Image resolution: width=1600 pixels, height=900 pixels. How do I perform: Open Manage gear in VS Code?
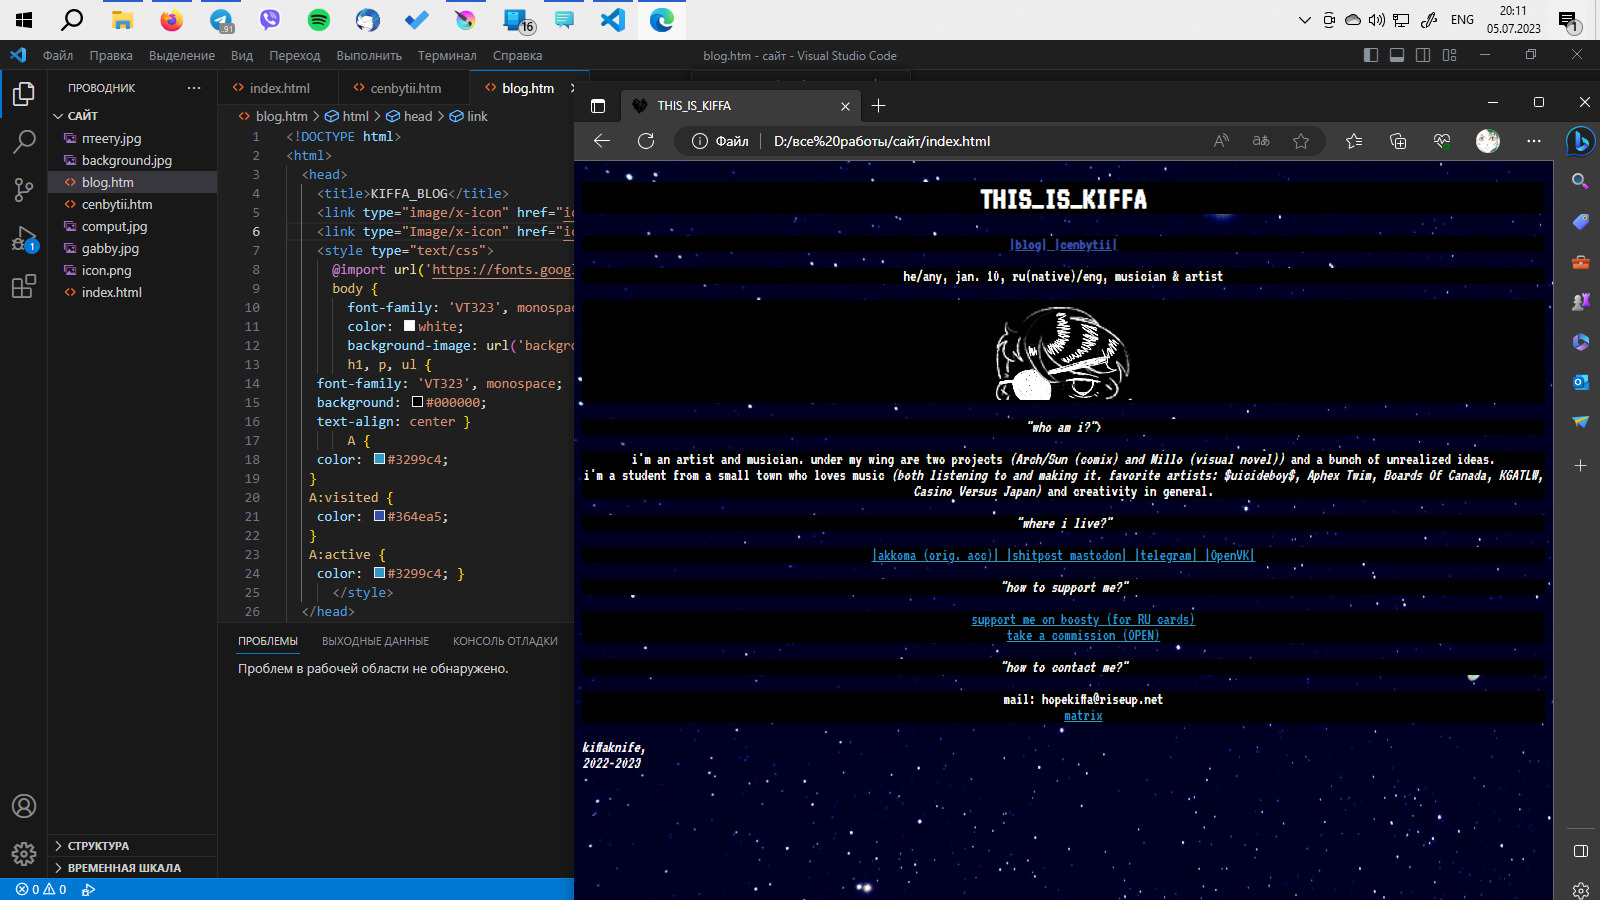[24, 853]
